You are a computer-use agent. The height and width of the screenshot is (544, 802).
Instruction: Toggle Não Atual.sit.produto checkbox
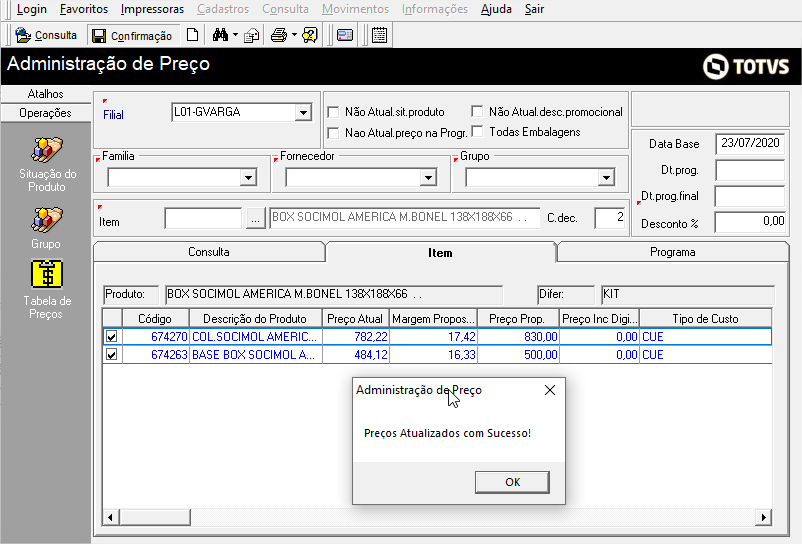333,112
